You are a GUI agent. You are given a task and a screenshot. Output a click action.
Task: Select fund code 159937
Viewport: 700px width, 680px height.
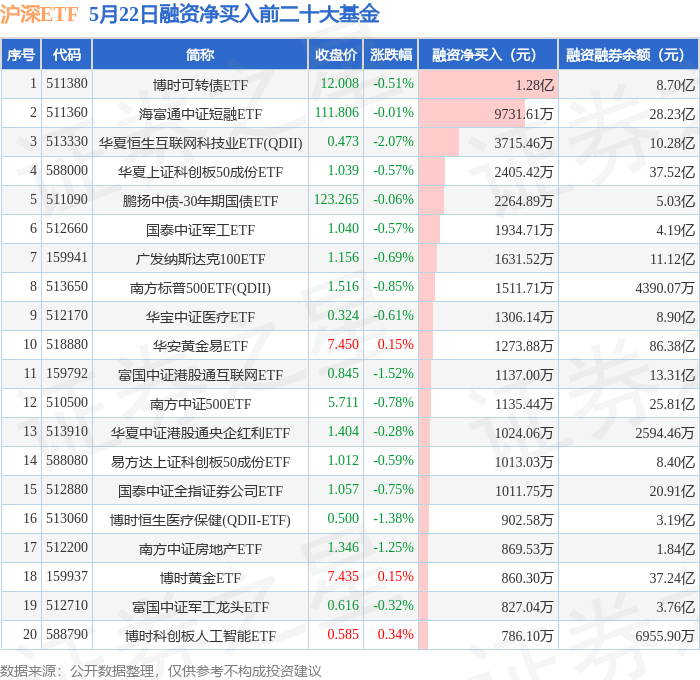[67, 577]
